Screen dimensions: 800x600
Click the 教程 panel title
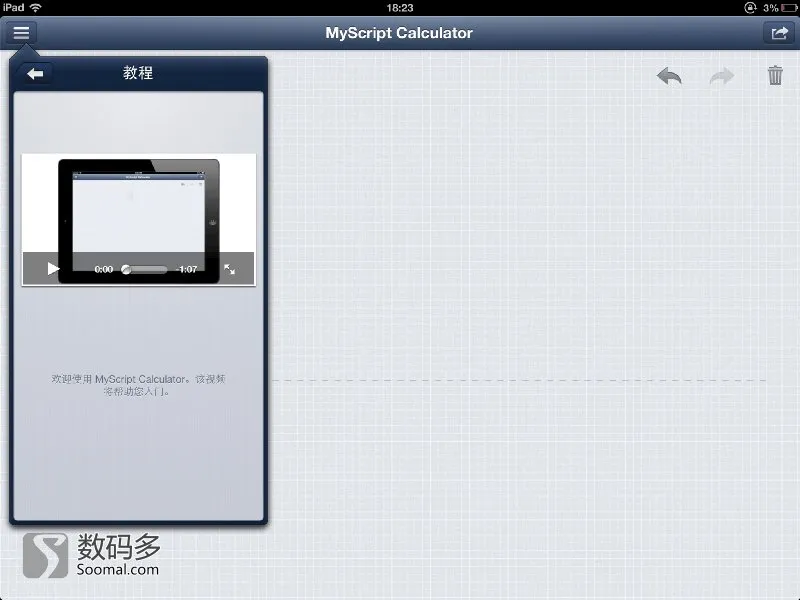(x=138, y=73)
